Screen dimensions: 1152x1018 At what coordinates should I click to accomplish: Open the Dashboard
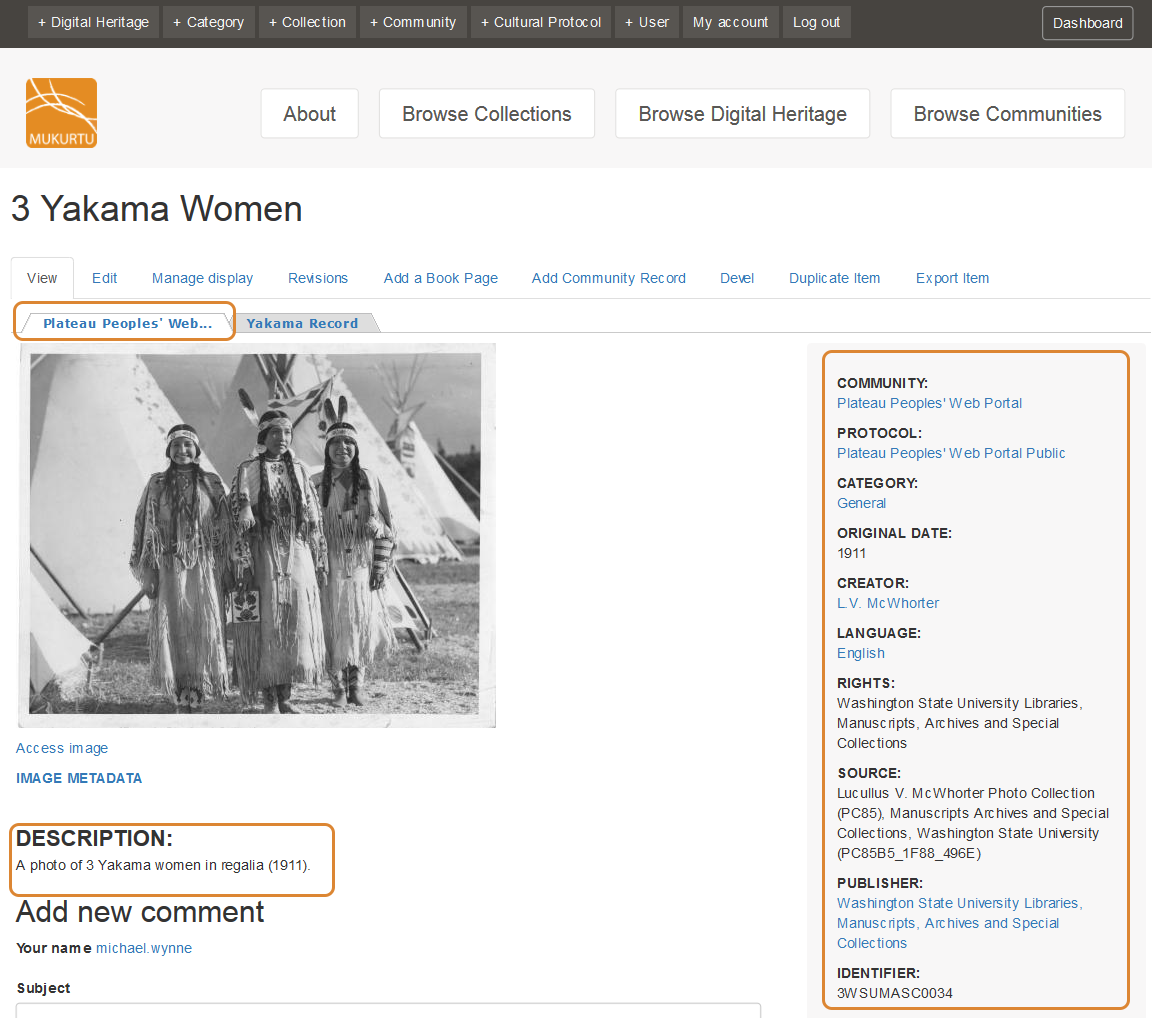(x=1087, y=23)
